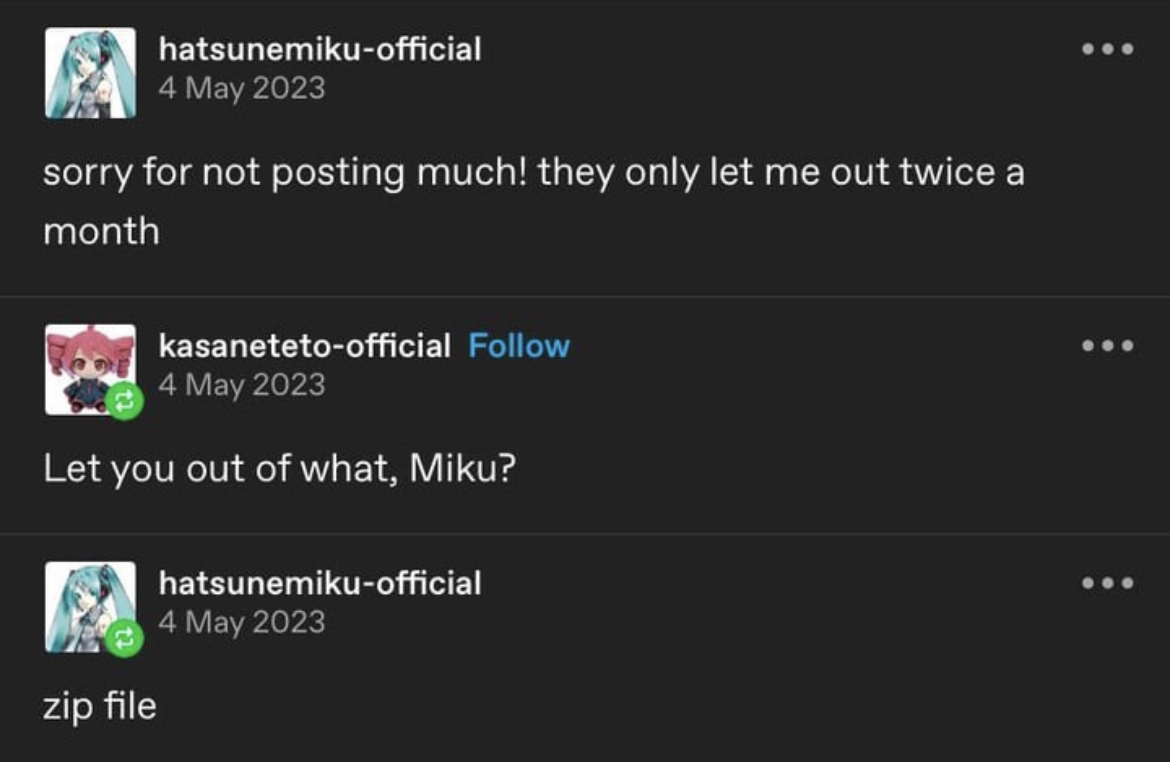Click the green reblog badge on Miku's bottom avatar
Image resolution: width=1170 pixels, height=762 pixels.
[124, 638]
